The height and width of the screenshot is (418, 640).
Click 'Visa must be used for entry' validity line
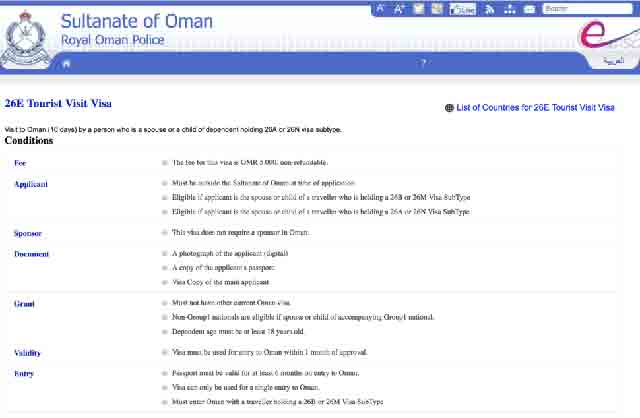coord(269,352)
